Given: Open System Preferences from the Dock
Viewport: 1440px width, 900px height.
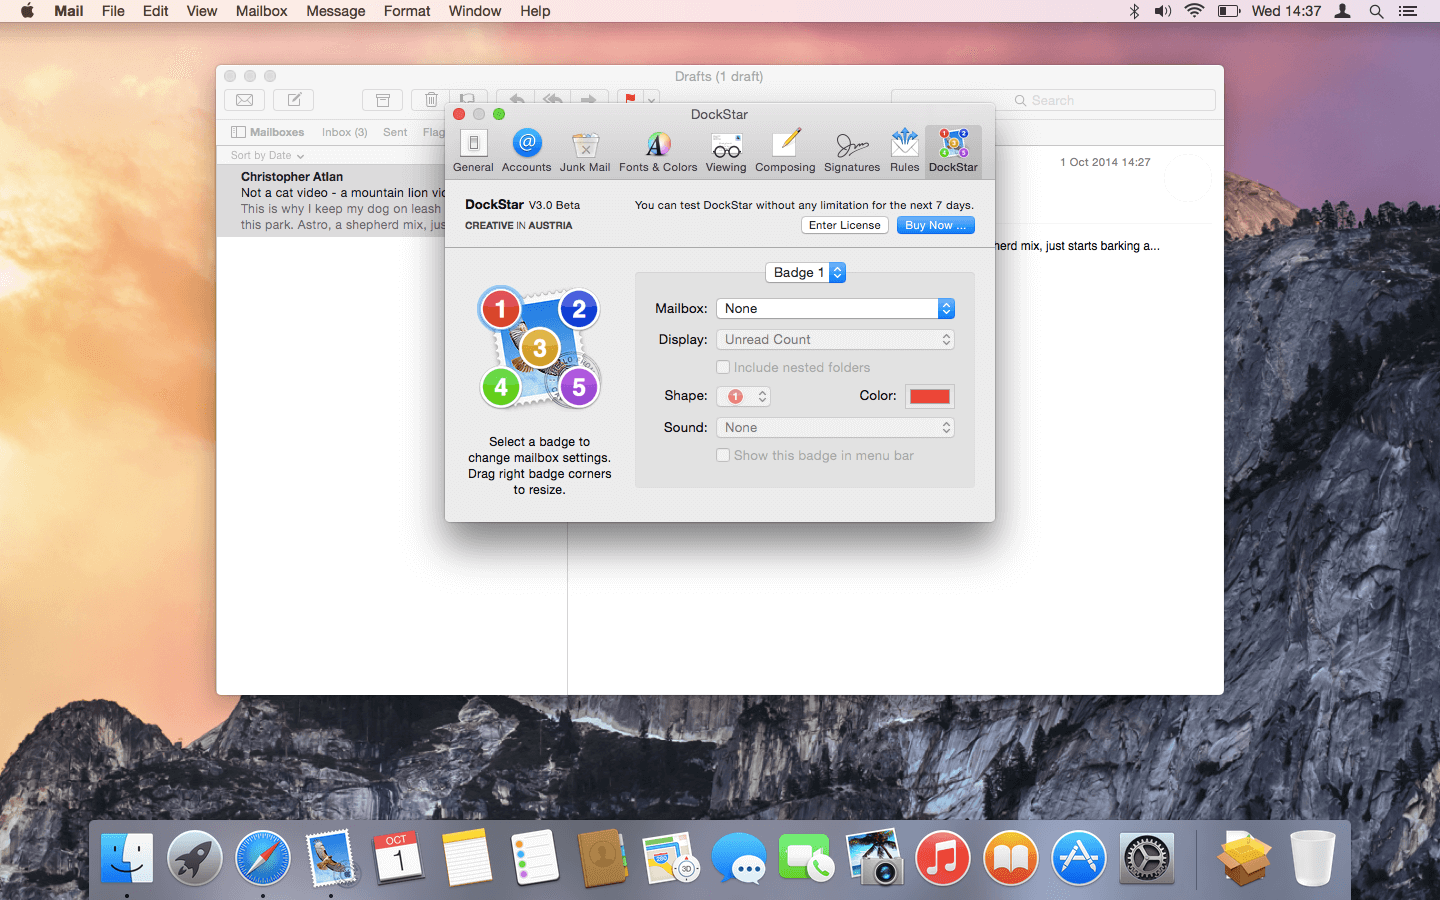Looking at the screenshot, I should coord(1147,859).
